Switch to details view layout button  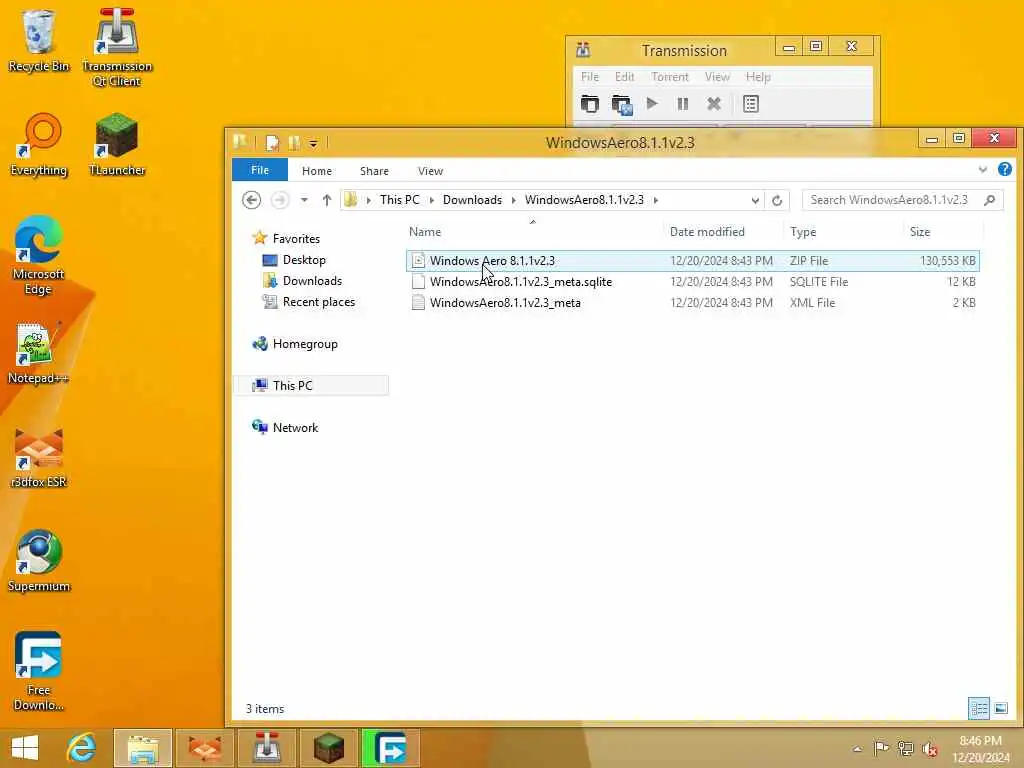[978, 709]
